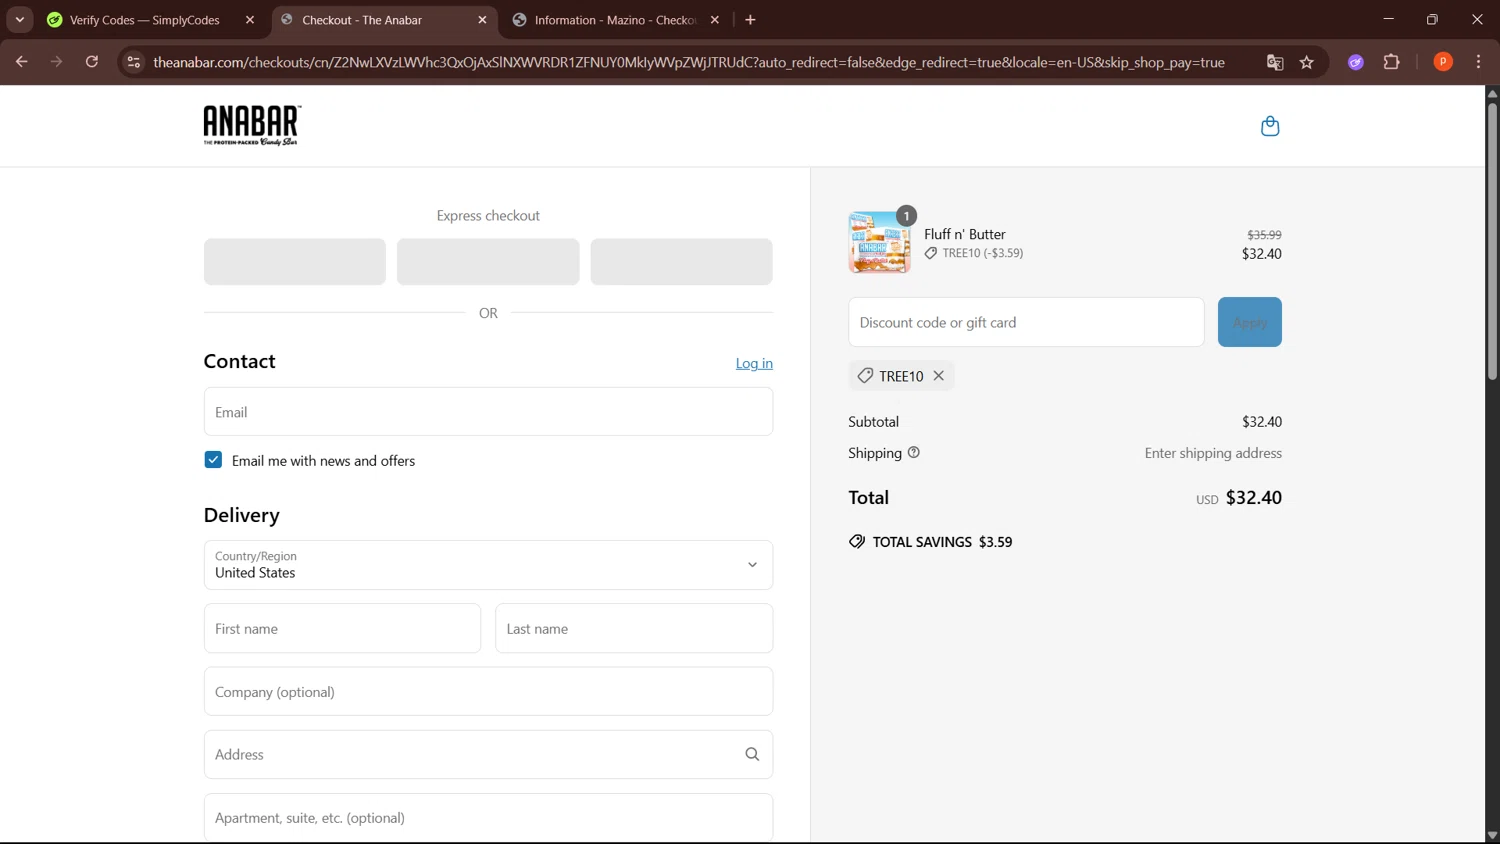
Task: Click the browser address bar URL
Action: tap(689, 62)
